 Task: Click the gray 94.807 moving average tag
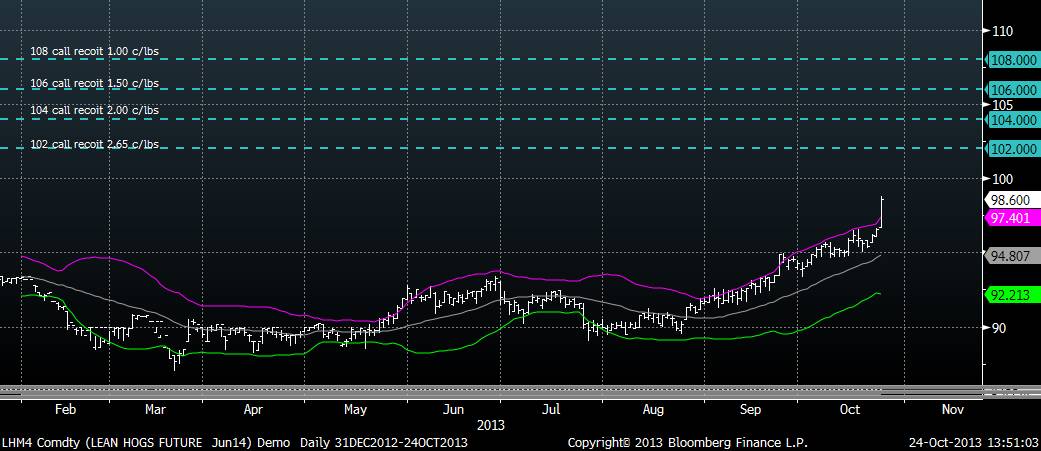(1009, 255)
